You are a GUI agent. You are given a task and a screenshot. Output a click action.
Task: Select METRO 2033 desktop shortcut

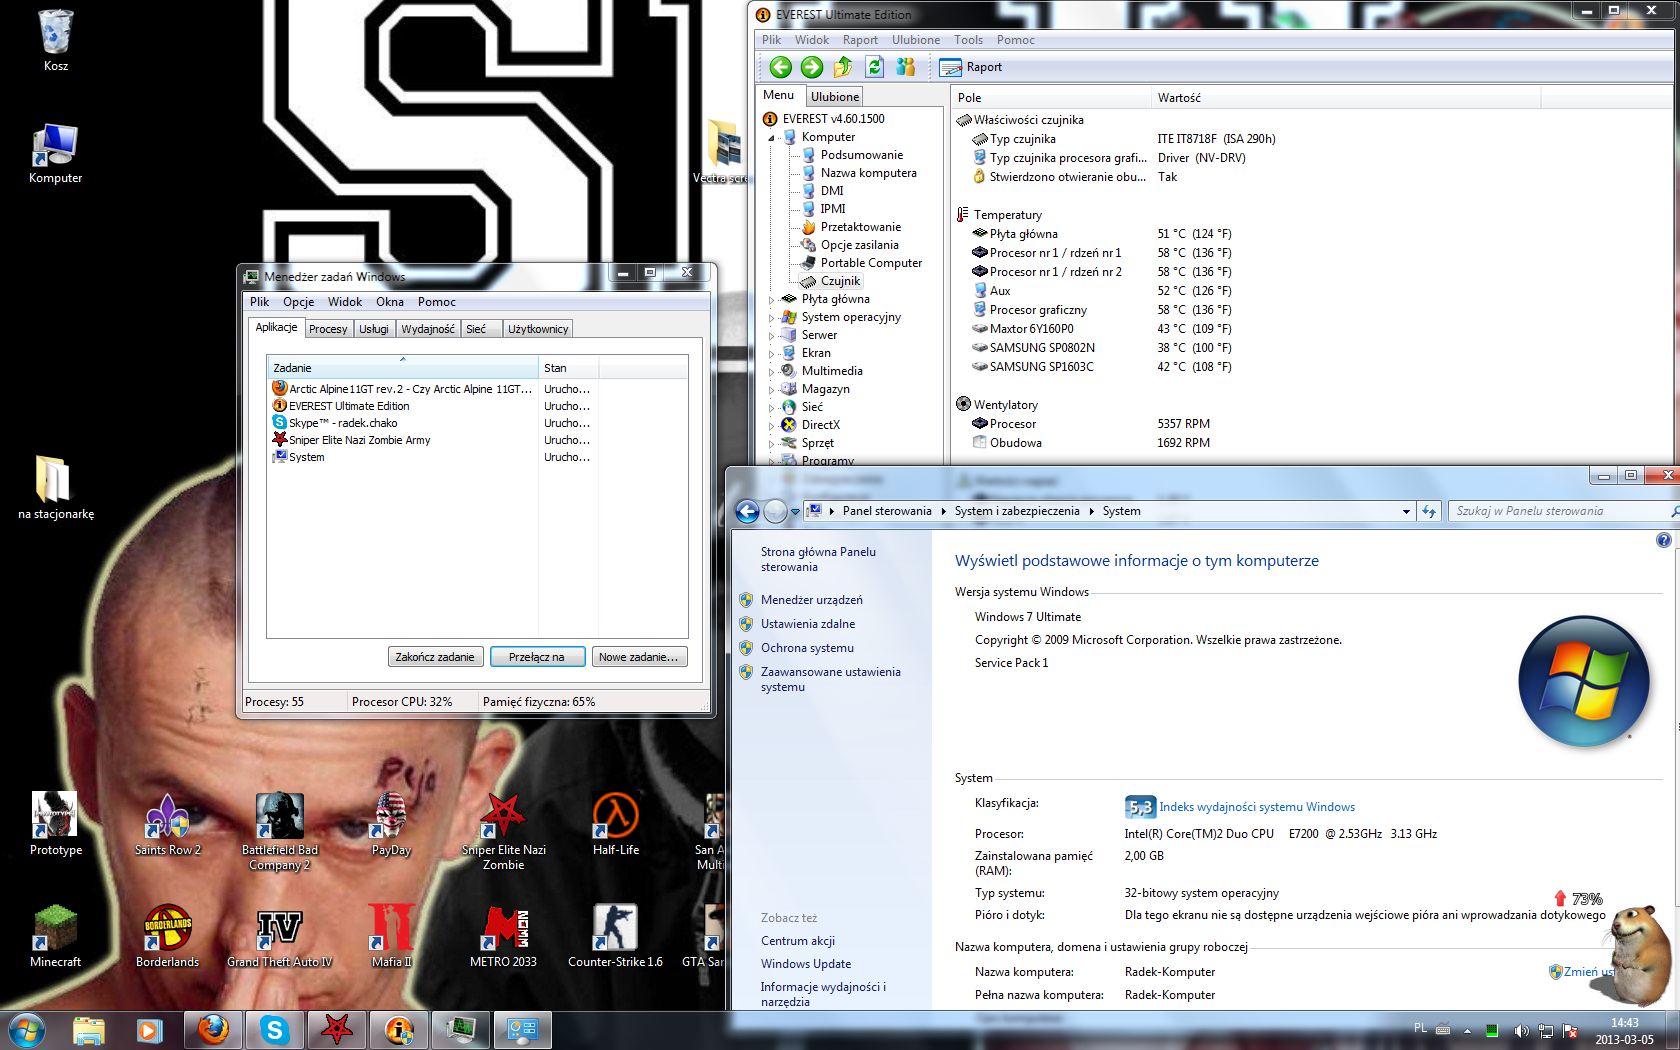(504, 936)
